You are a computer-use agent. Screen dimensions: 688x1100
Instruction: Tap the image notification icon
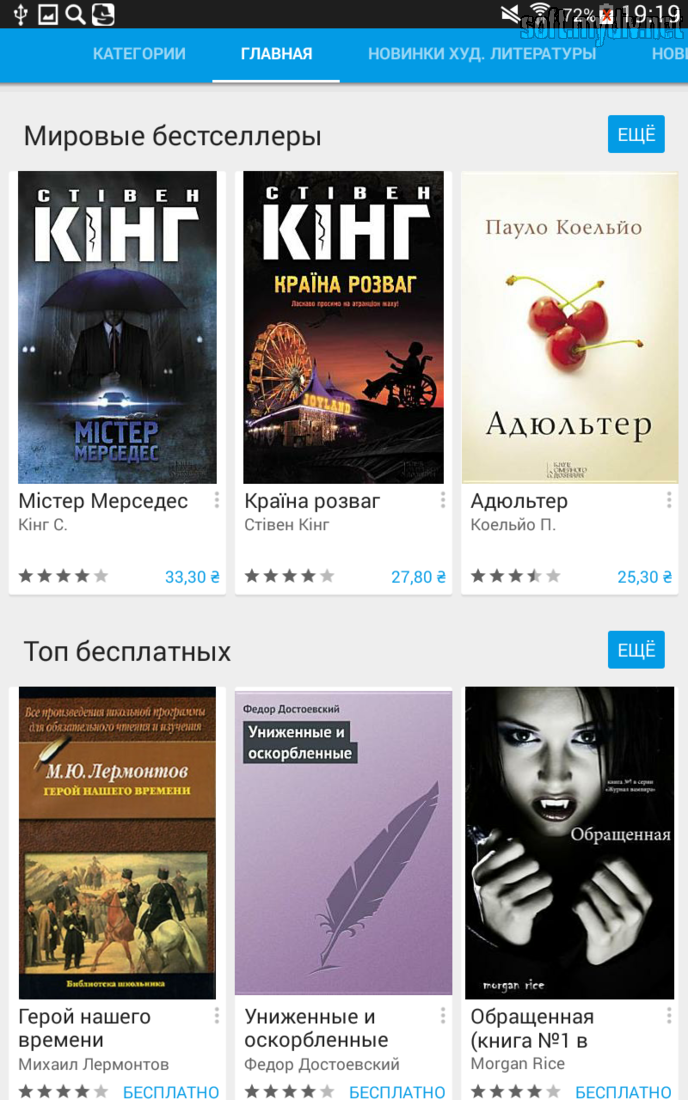coord(48,14)
